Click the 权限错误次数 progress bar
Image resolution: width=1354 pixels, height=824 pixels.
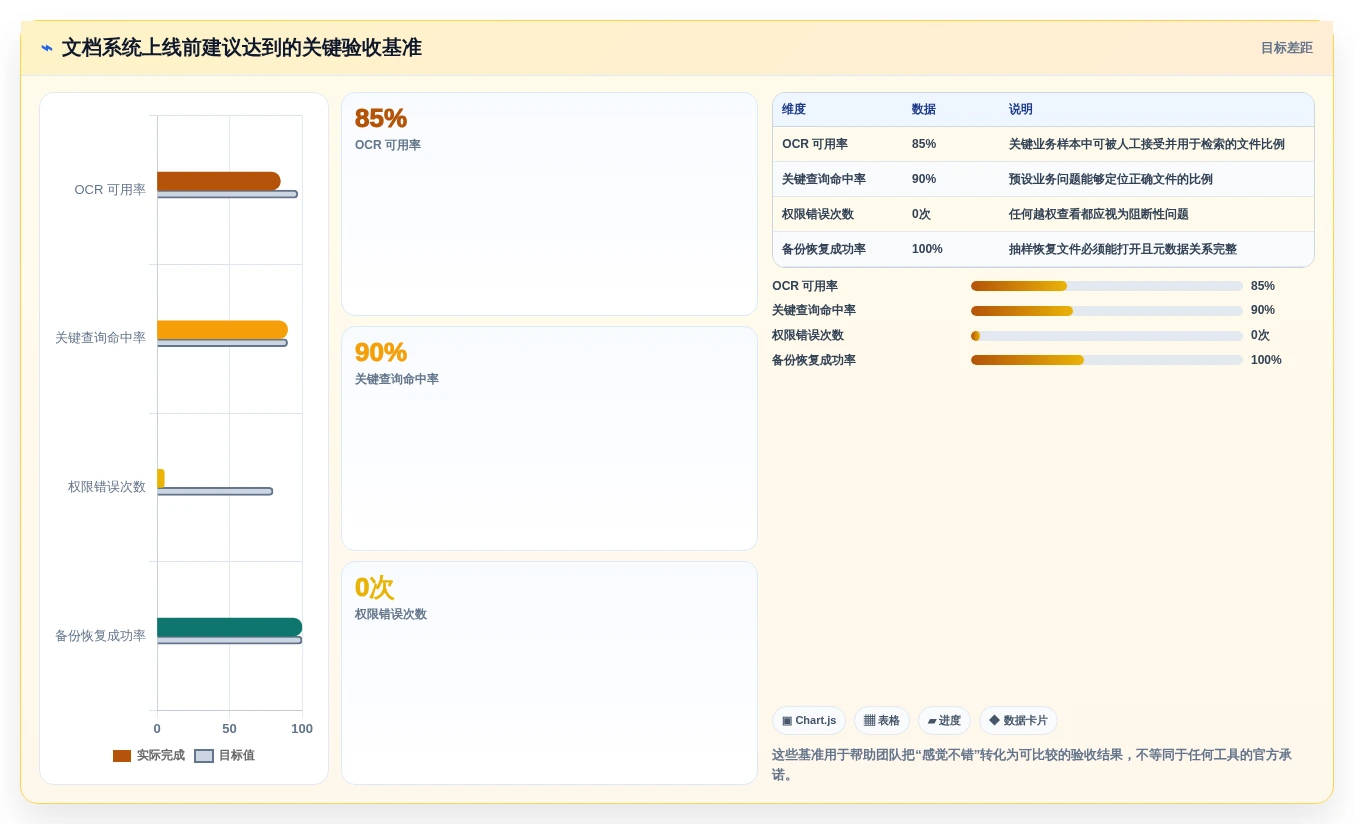click(x=1107, y=336)
